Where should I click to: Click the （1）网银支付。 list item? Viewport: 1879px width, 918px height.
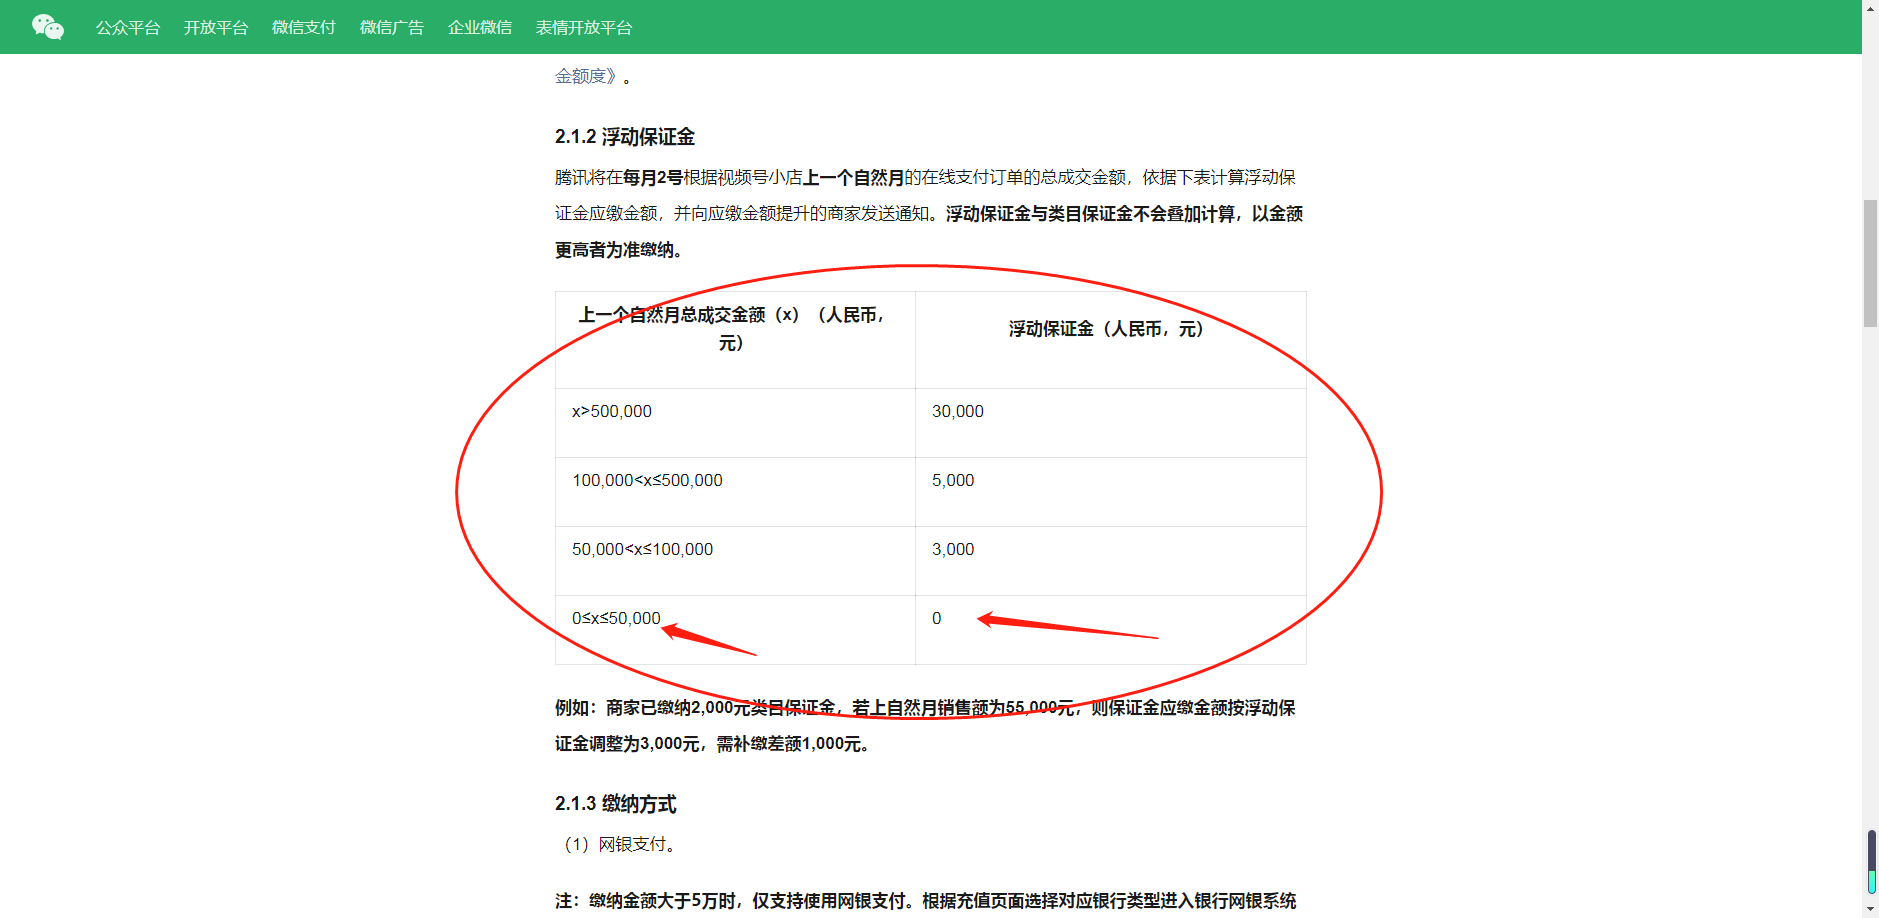(x=620, y=845)
